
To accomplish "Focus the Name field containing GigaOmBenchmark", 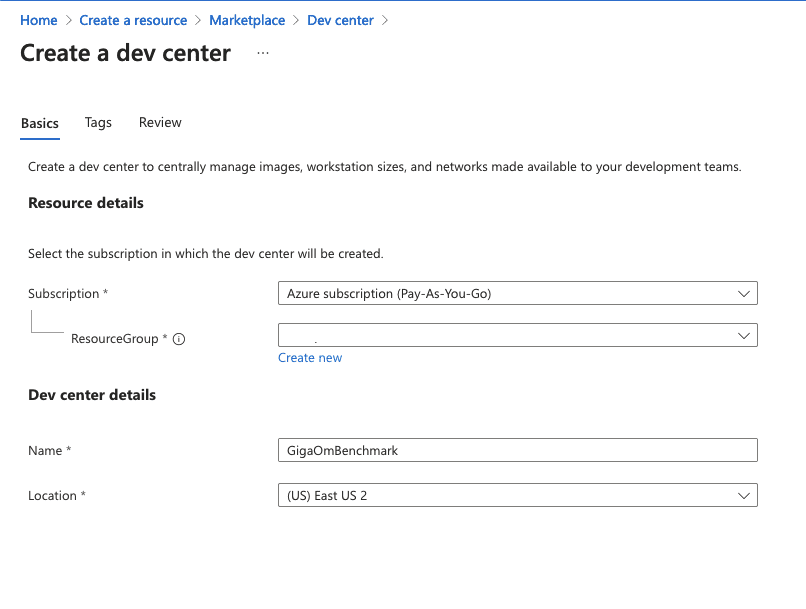I will tap(517, 451).
